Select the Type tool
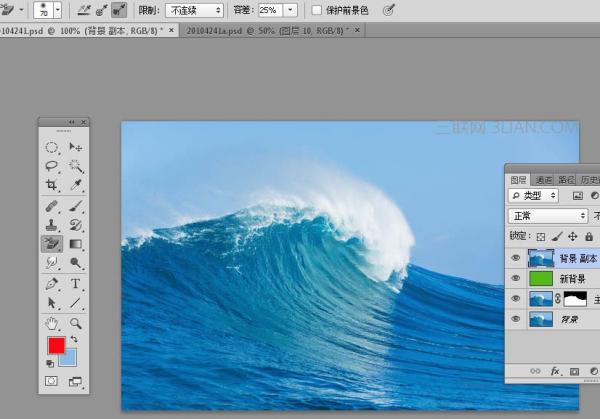The width and height of the screenshot is (600, 419). click(75, 284)
